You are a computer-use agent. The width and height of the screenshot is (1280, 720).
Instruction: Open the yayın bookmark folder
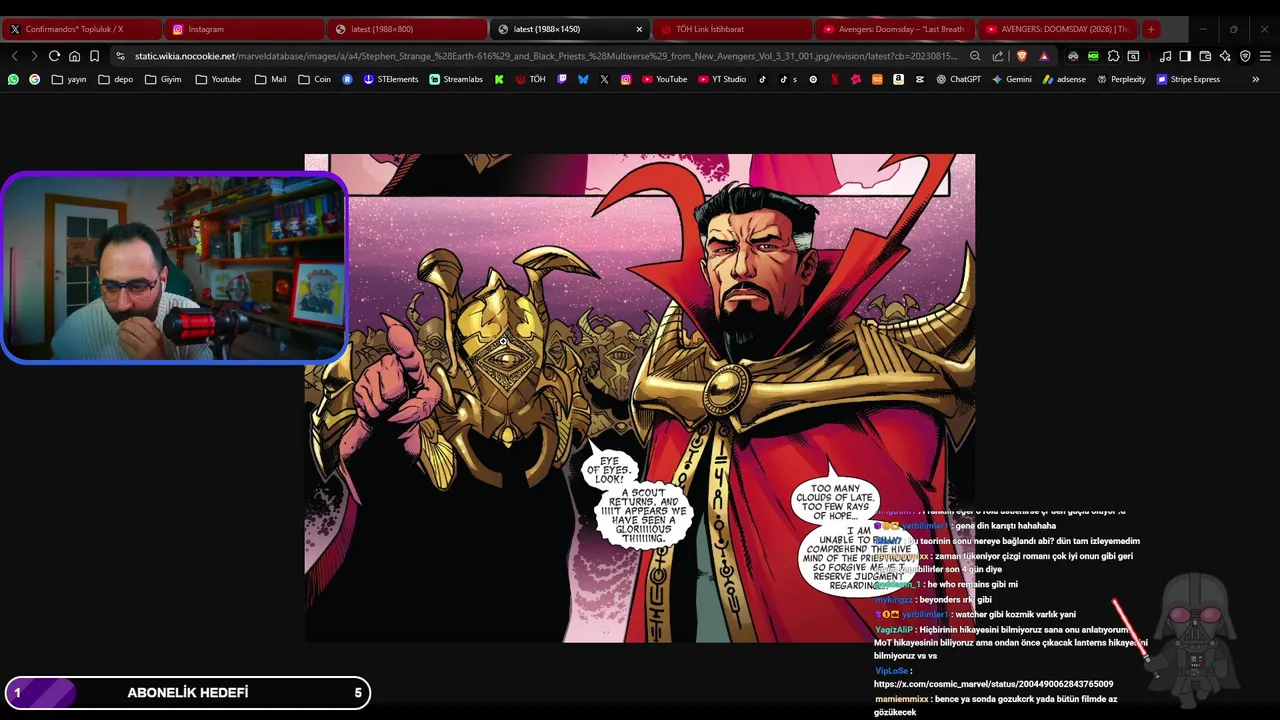click(69, 79)
